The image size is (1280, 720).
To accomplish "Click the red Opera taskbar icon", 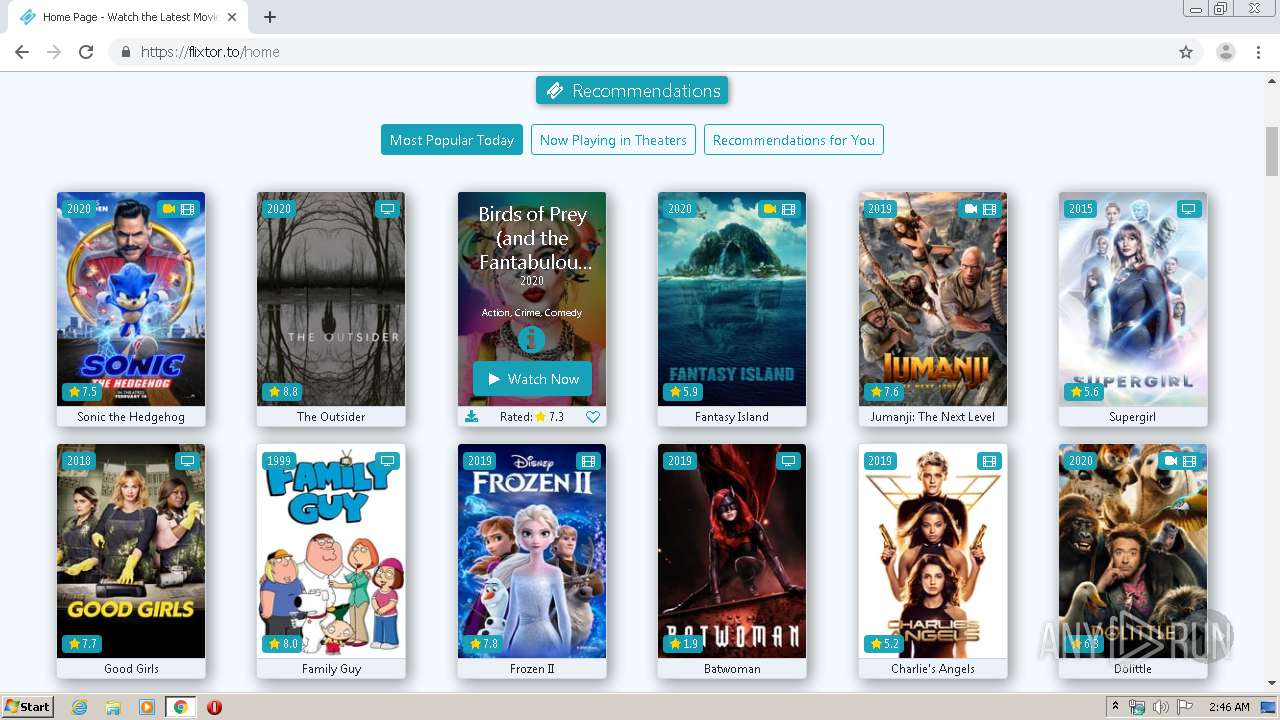I will pyautogui.click(x=214, y=707).
